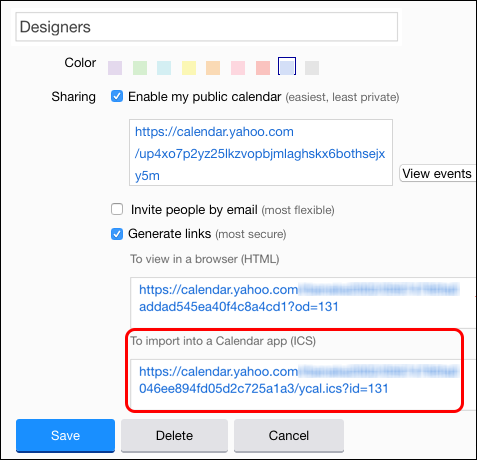Viewport: 477px width, 460px height.
Task: Click the selected blue color swatch
Action: [287, 66]
